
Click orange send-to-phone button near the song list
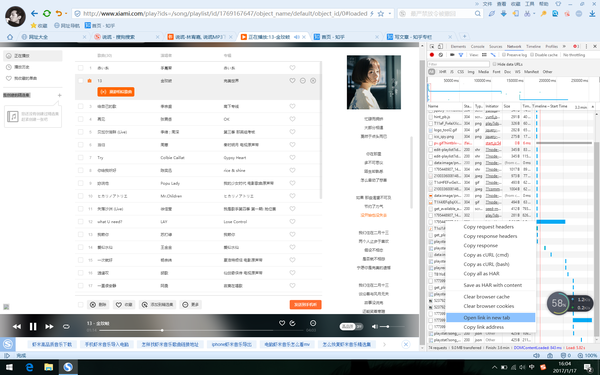click(305, 305)
